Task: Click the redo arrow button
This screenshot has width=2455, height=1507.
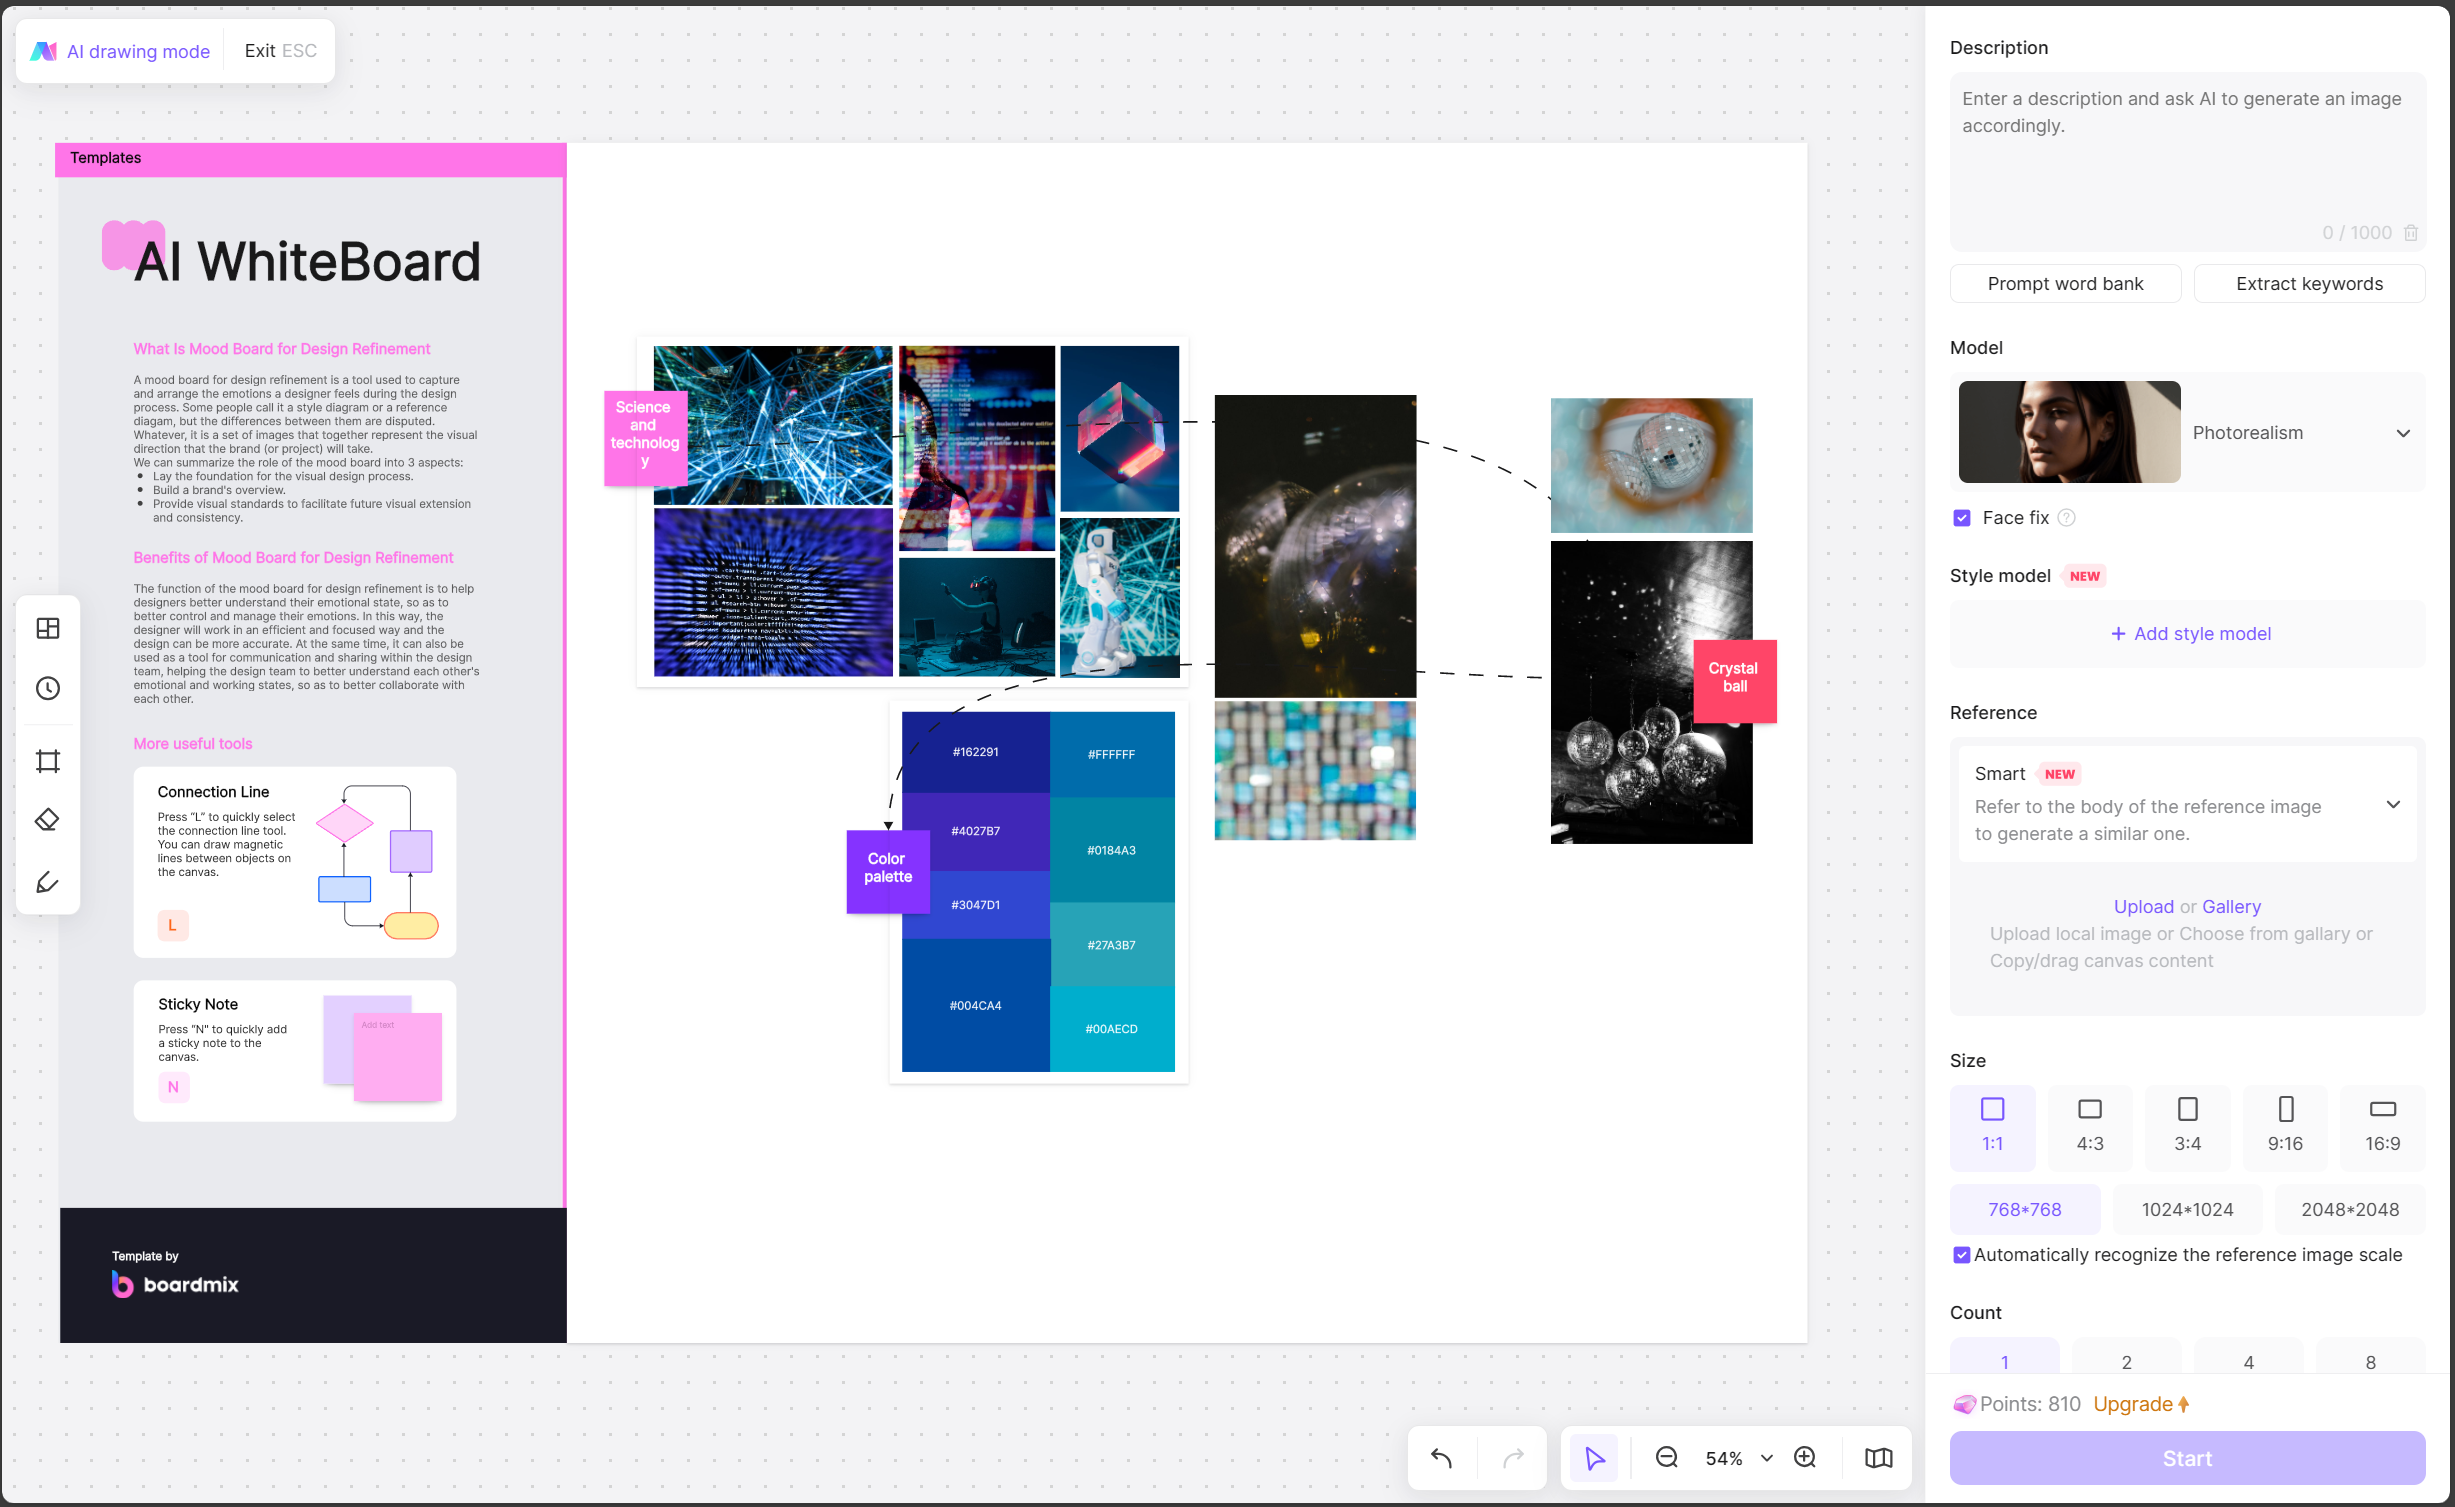Action: pyautogui.click(x=1512, y=1460)
